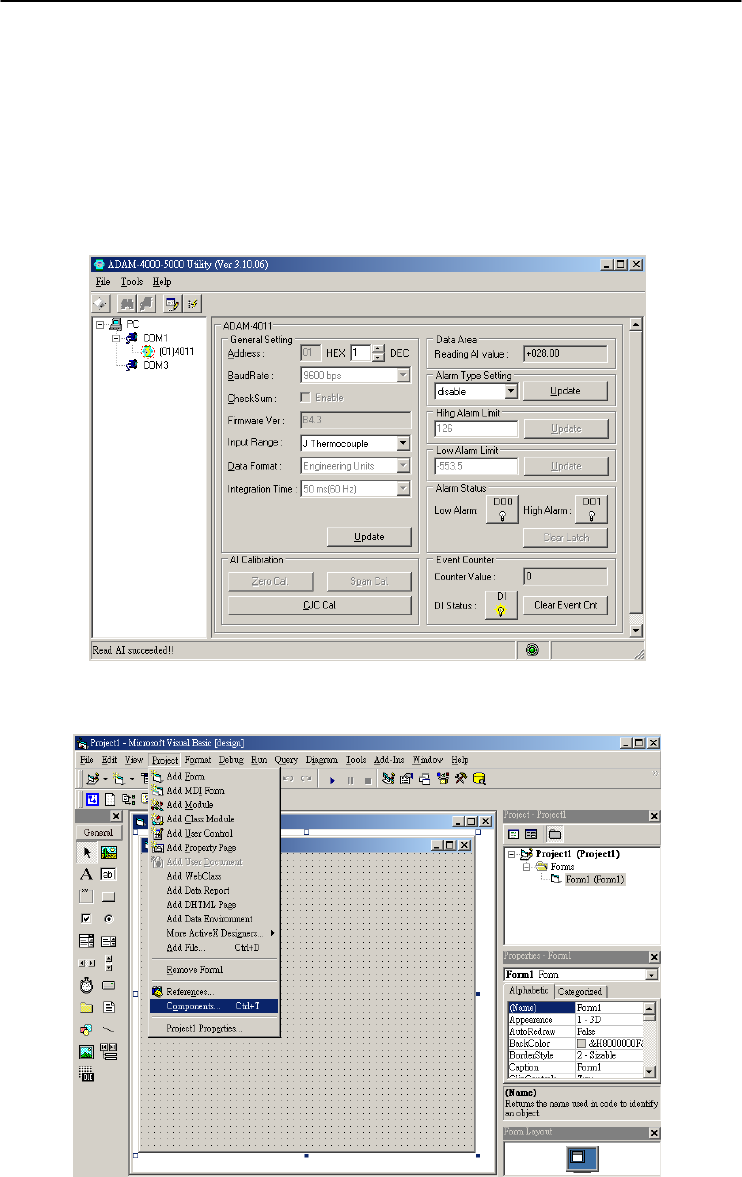
Task: Click the BackColor color swatch
Action: point(581,1043)
